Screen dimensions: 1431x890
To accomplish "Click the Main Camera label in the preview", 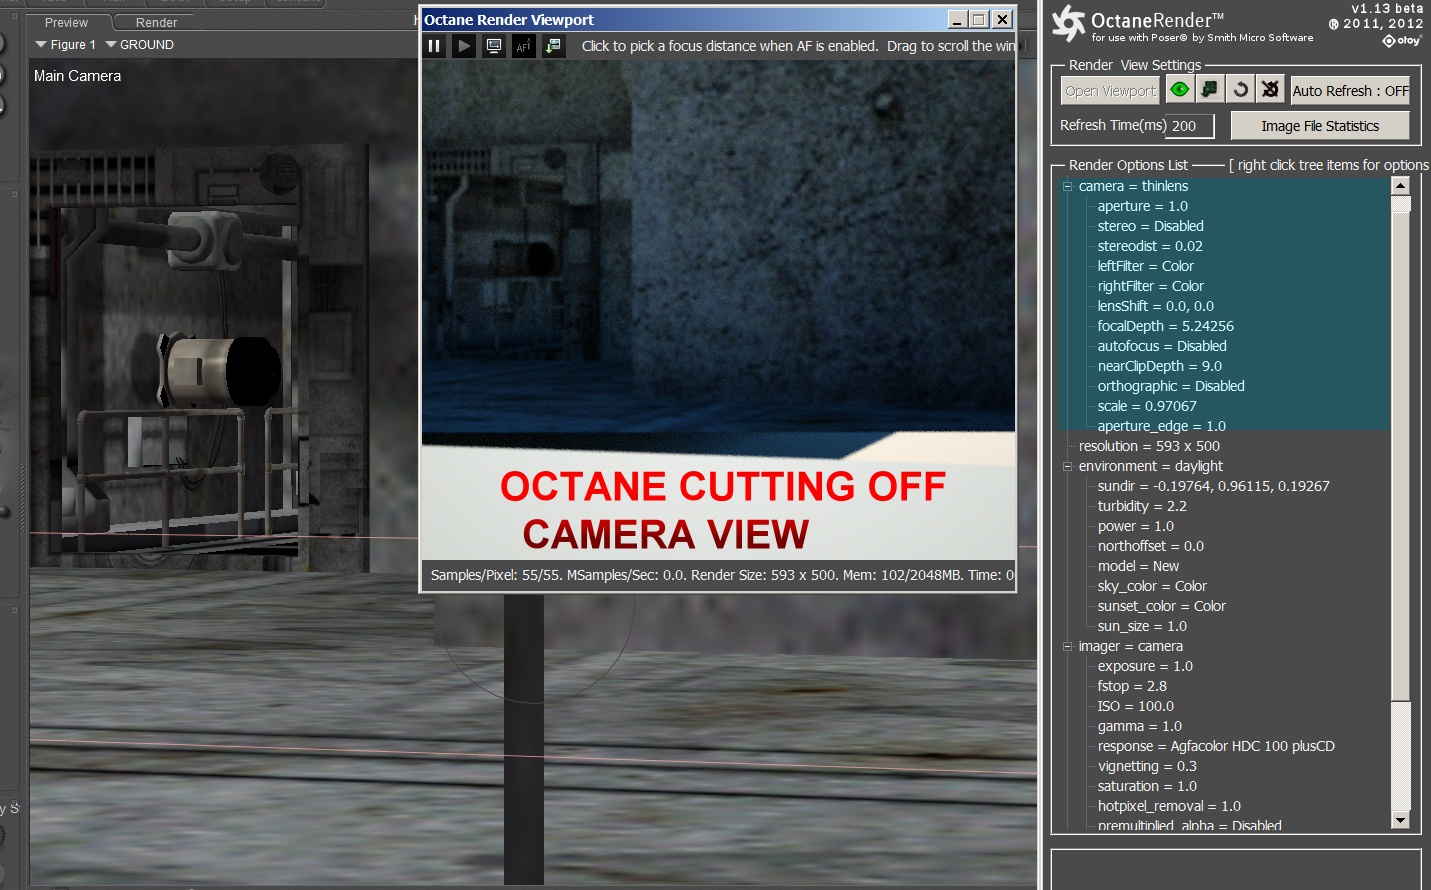I will (x=77, y=76).
